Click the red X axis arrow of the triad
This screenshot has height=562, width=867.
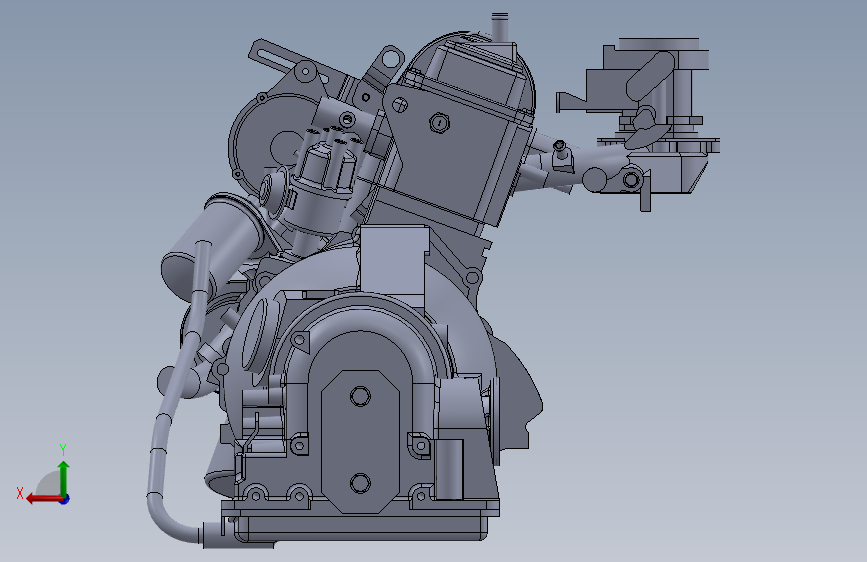pyautogui.click(x=43, y=499)
